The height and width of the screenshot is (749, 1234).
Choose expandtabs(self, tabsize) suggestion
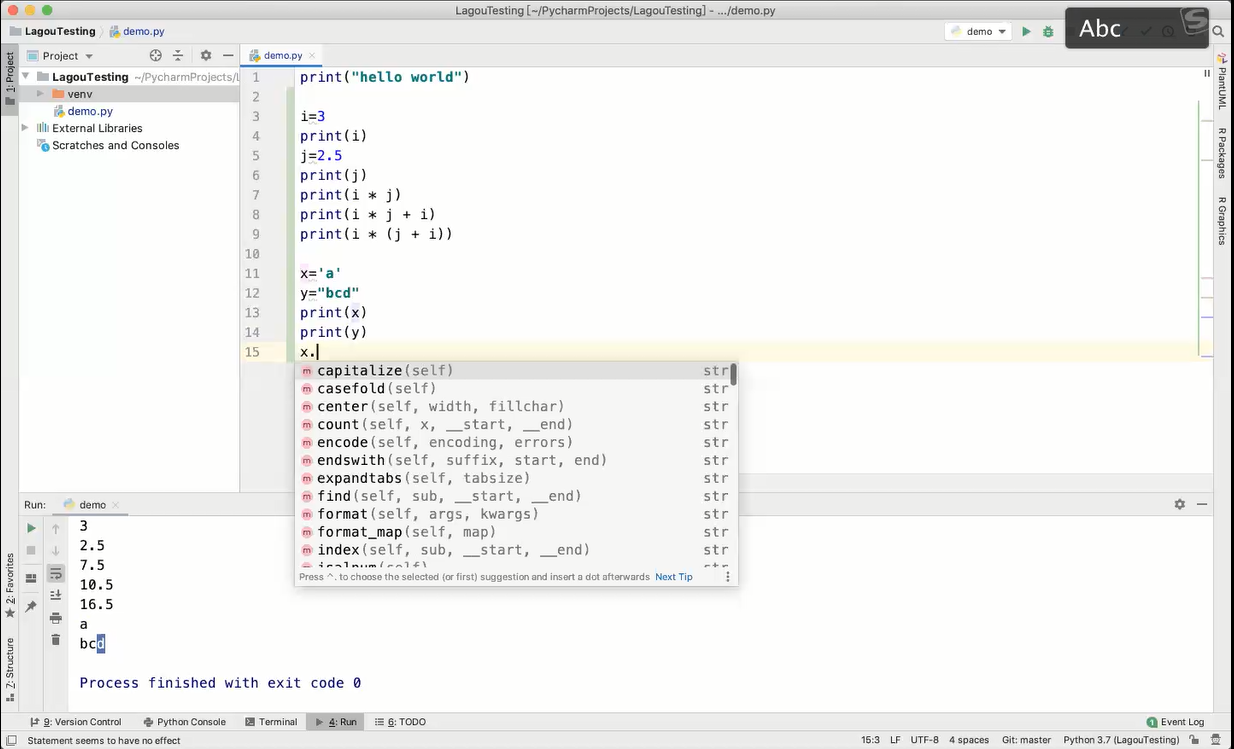tap(515, 479)
